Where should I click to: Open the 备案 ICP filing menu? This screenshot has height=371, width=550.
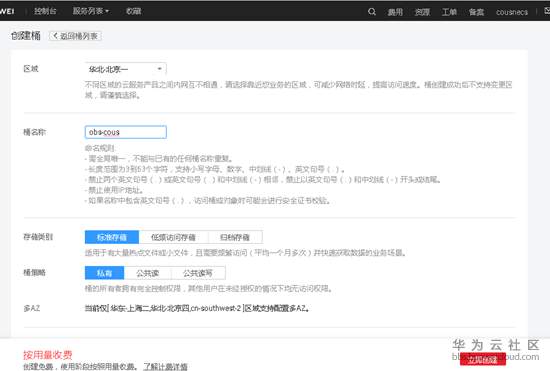coord(476,12)
